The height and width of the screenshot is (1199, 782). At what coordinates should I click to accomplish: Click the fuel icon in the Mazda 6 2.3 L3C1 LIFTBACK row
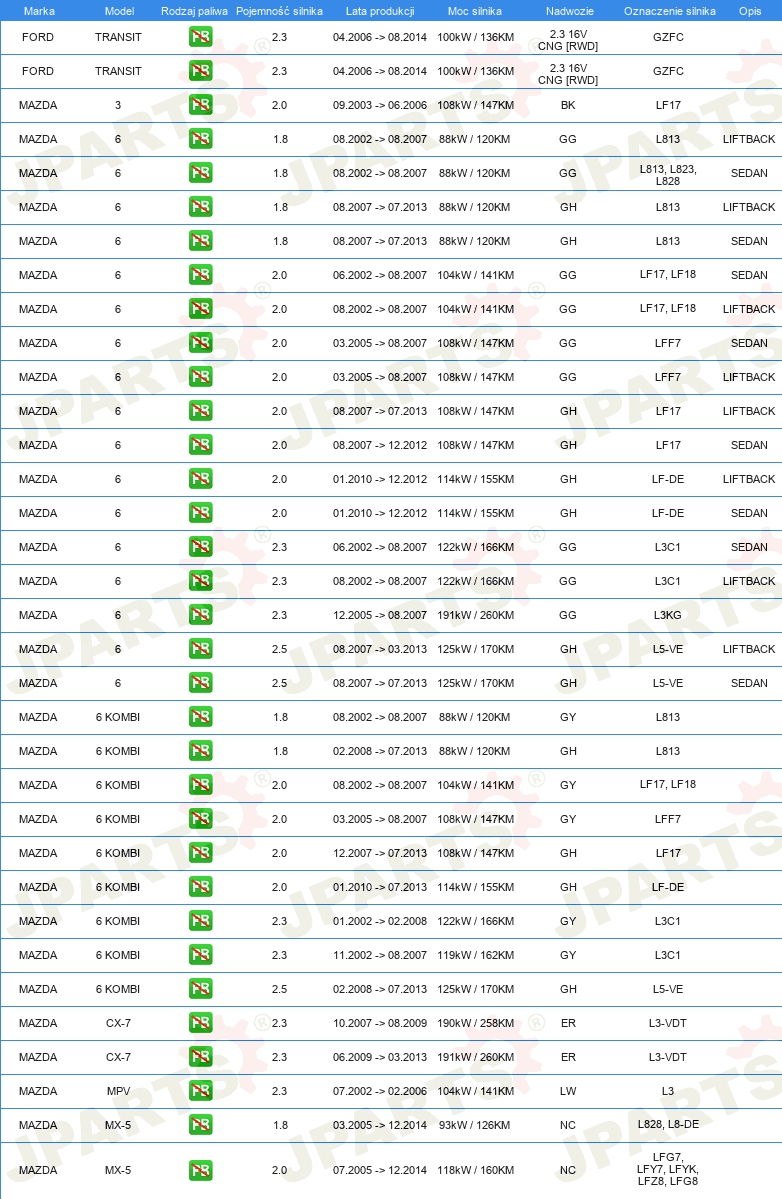(200, 581)
